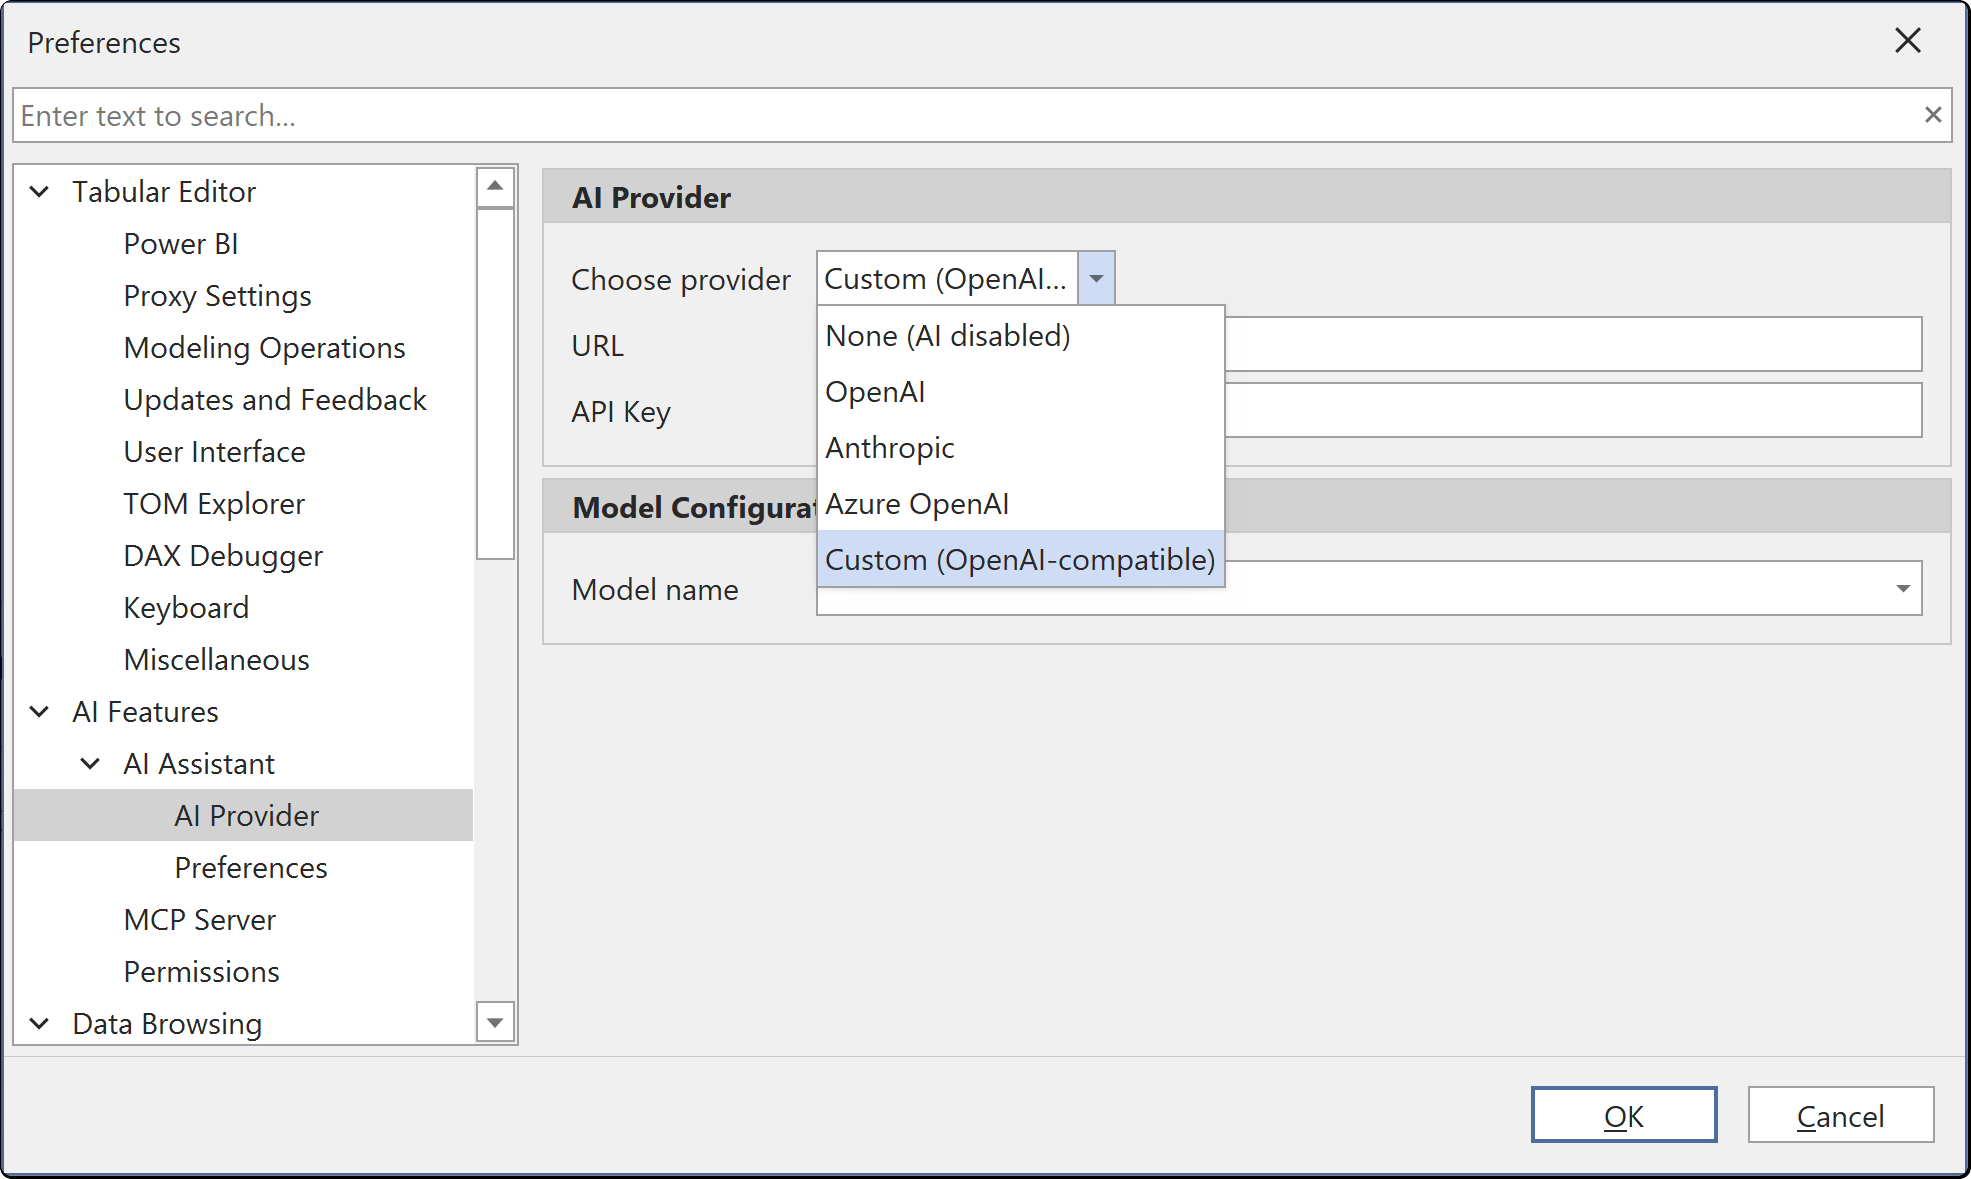Click into the search text field
The width and height of the screenshot is (1971, 1179).
965,115
